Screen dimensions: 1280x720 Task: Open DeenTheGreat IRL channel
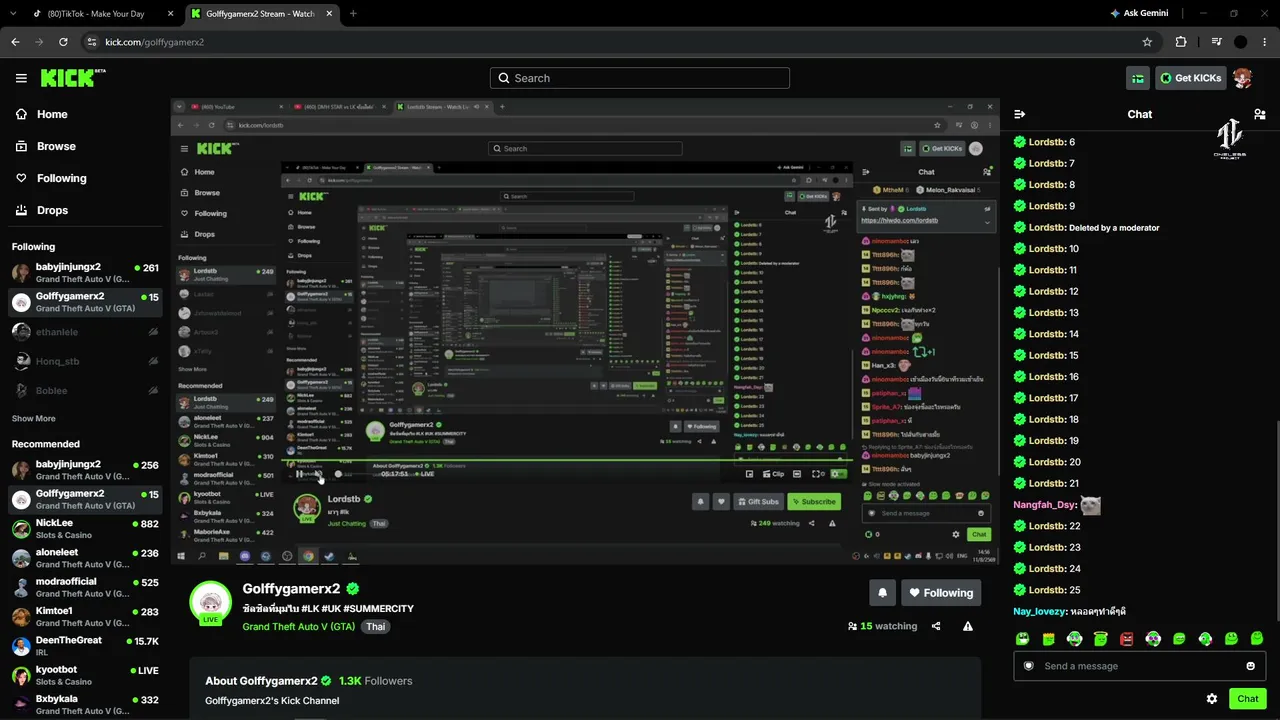(85, 646)
